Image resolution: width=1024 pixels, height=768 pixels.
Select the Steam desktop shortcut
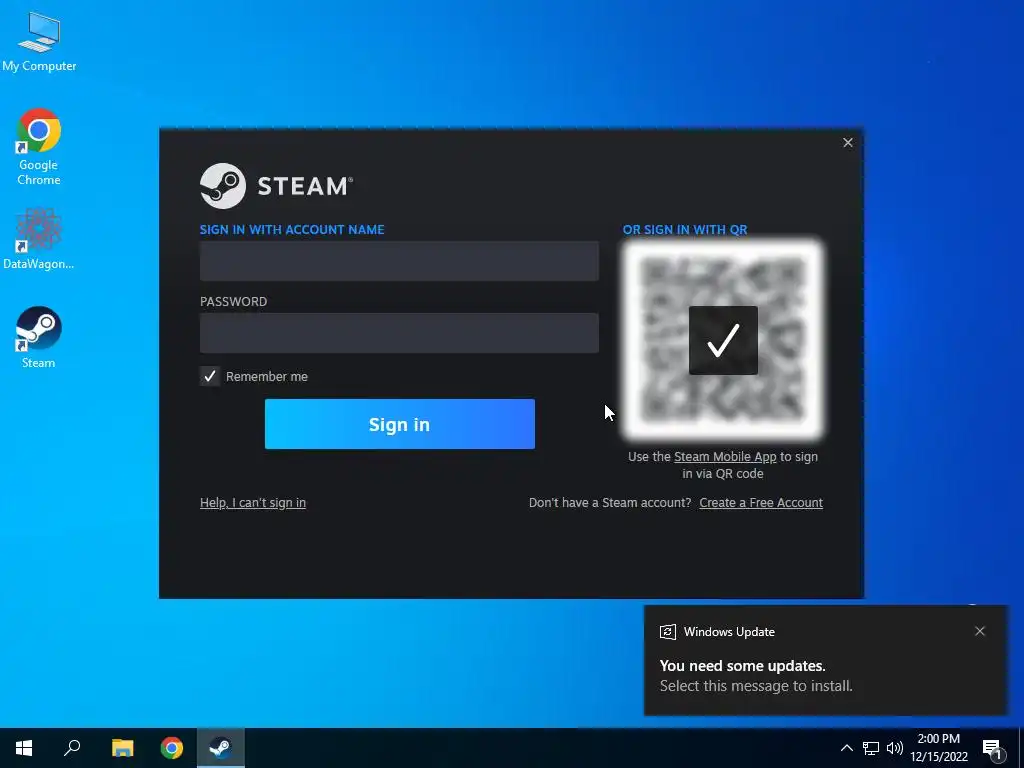(x=39, y=338)
